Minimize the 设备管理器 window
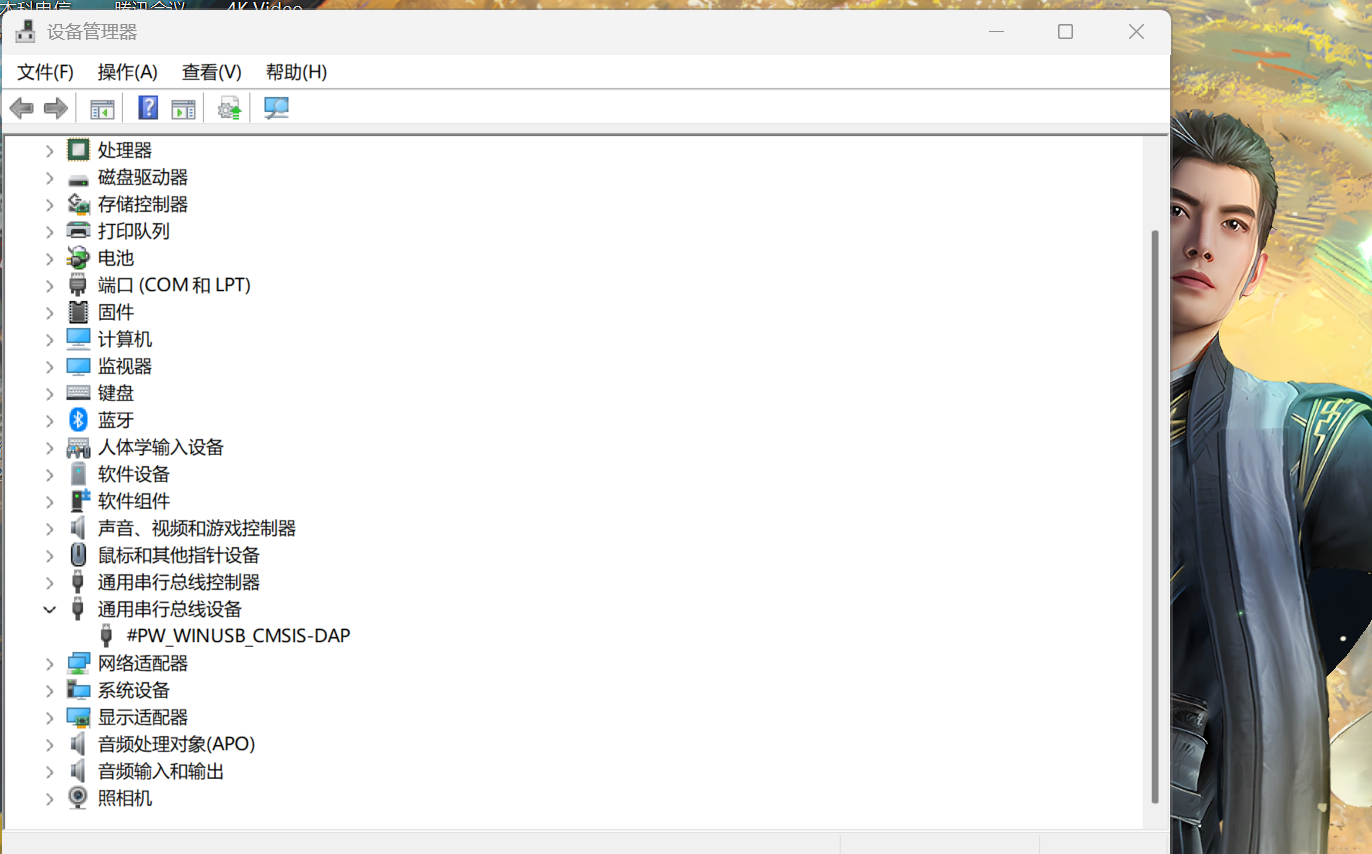Viewport: 1372px width, 854px height. point(996,32)
